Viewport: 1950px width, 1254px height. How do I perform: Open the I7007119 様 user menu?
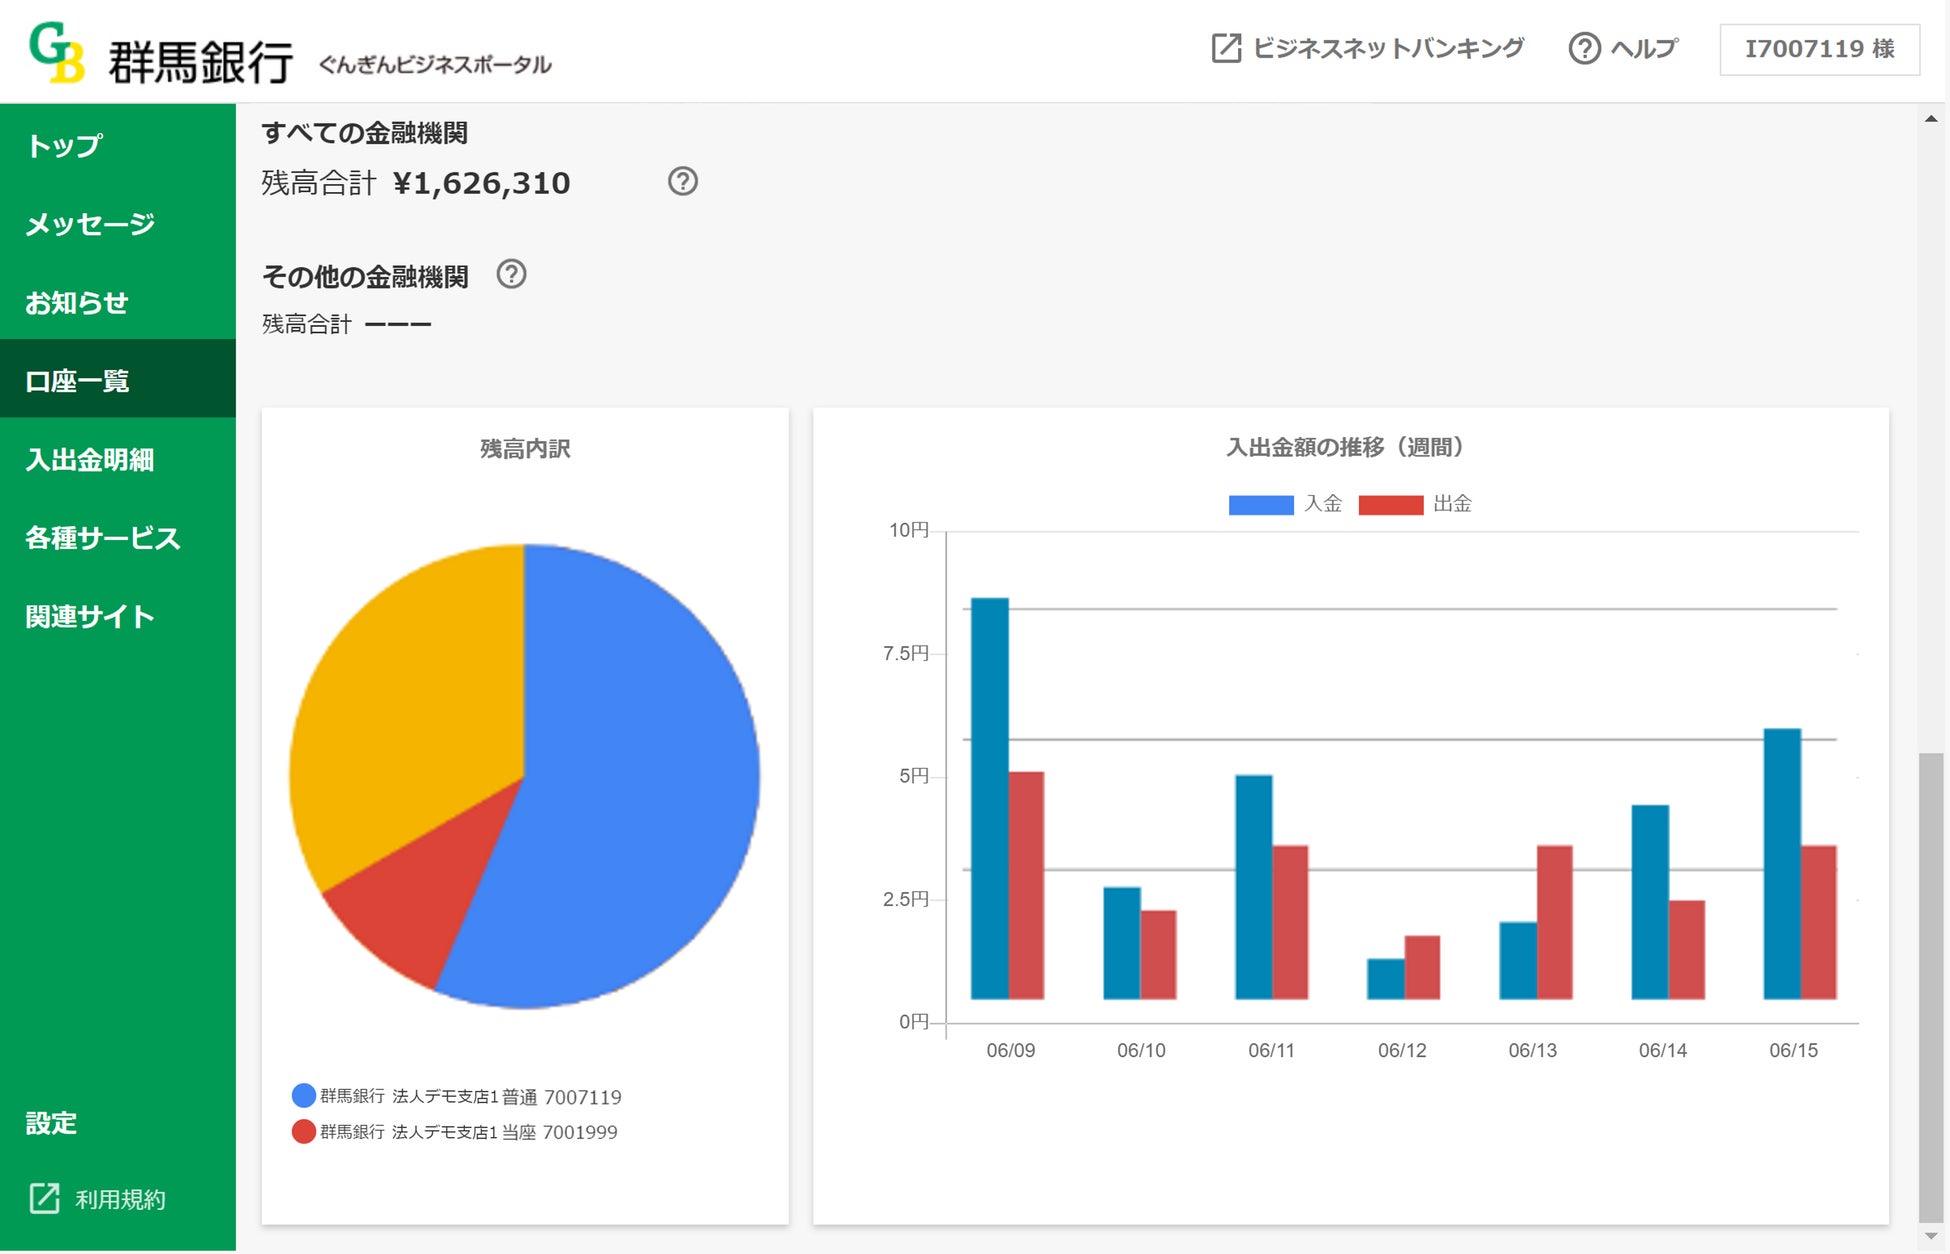[x=1818, y=49]
